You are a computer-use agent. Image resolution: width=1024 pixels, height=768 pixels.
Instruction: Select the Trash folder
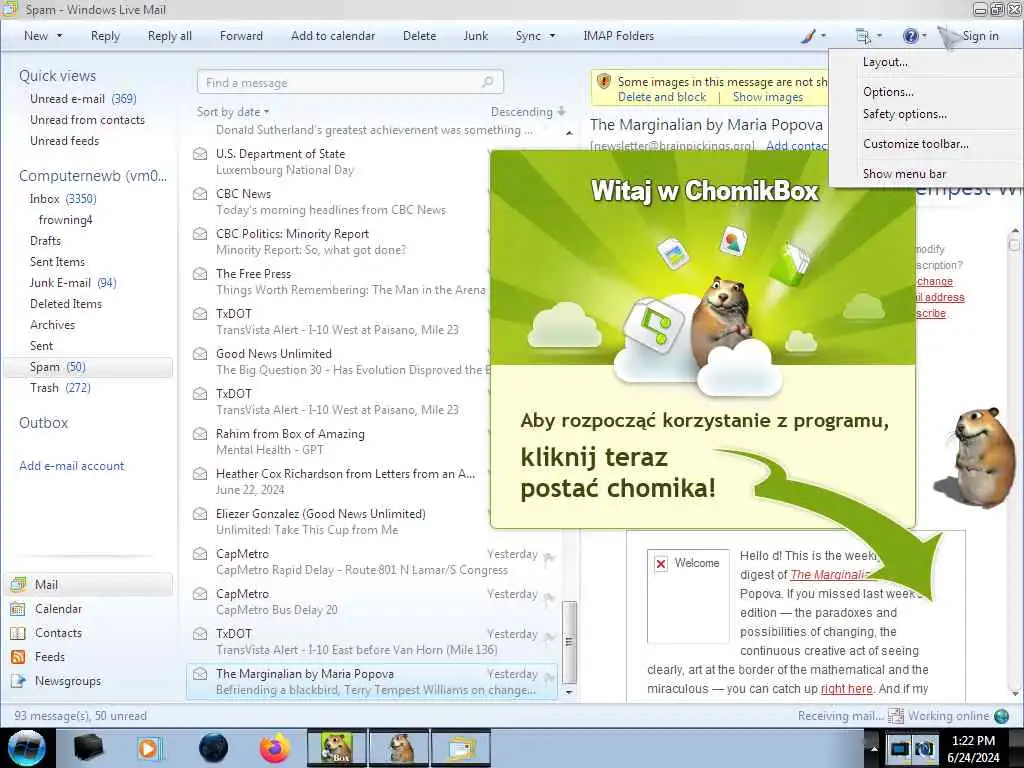pyautogui.click(x=60, y=388)
